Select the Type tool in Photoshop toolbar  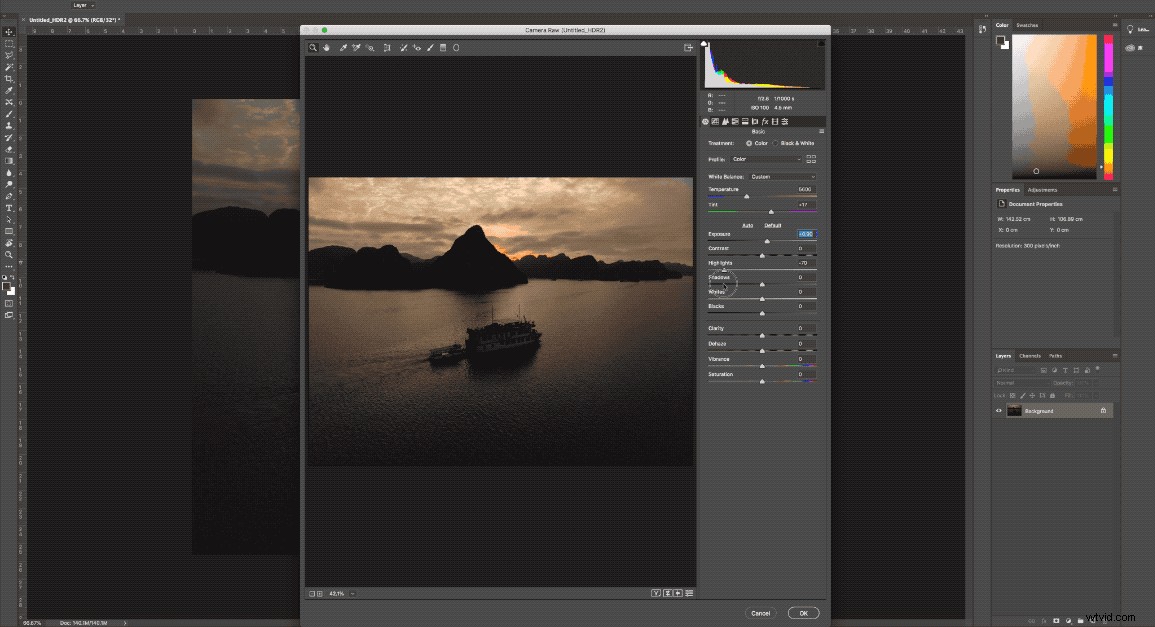9,208
